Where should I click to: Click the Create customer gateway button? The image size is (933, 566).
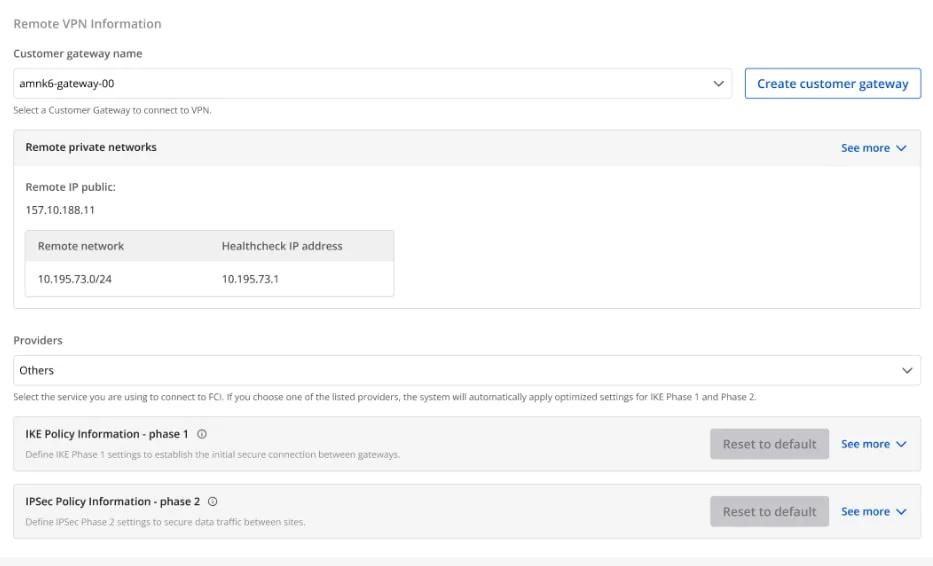(832, 84)
